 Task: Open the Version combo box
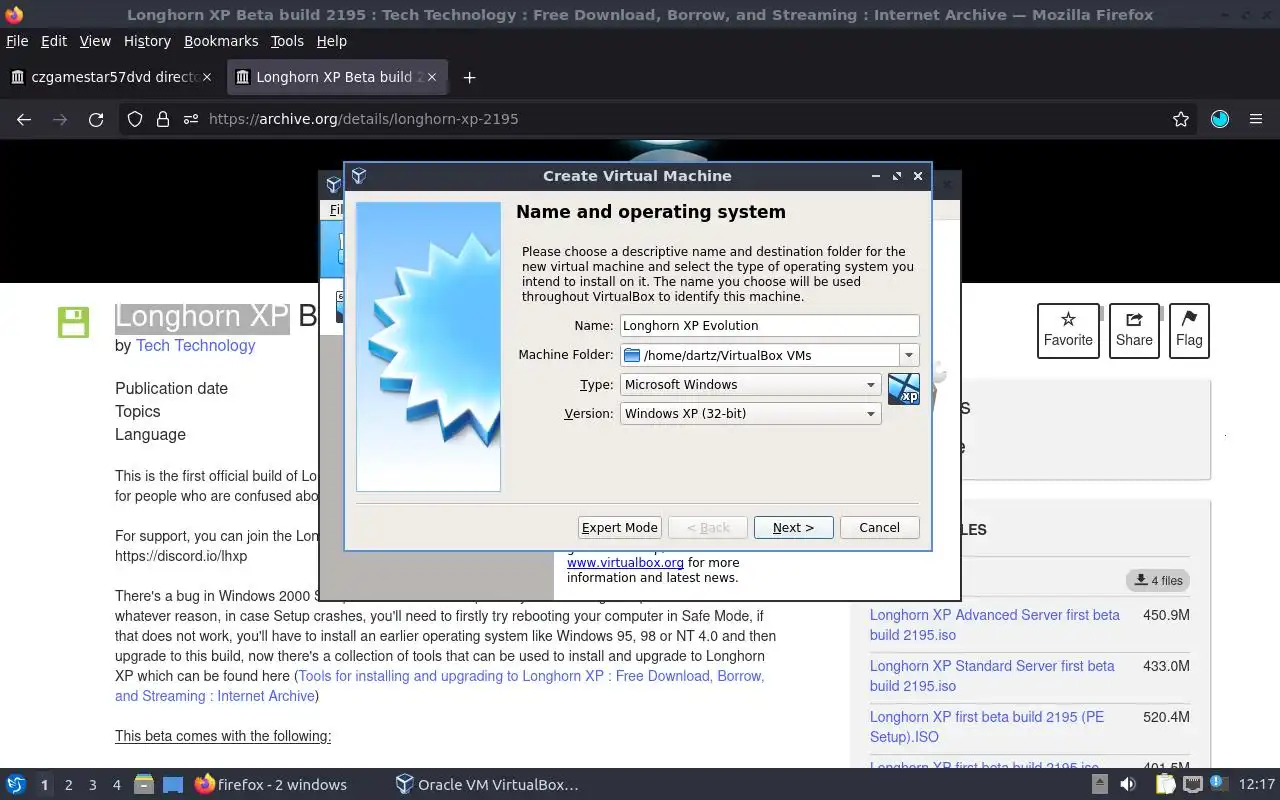tap(750, 413)
